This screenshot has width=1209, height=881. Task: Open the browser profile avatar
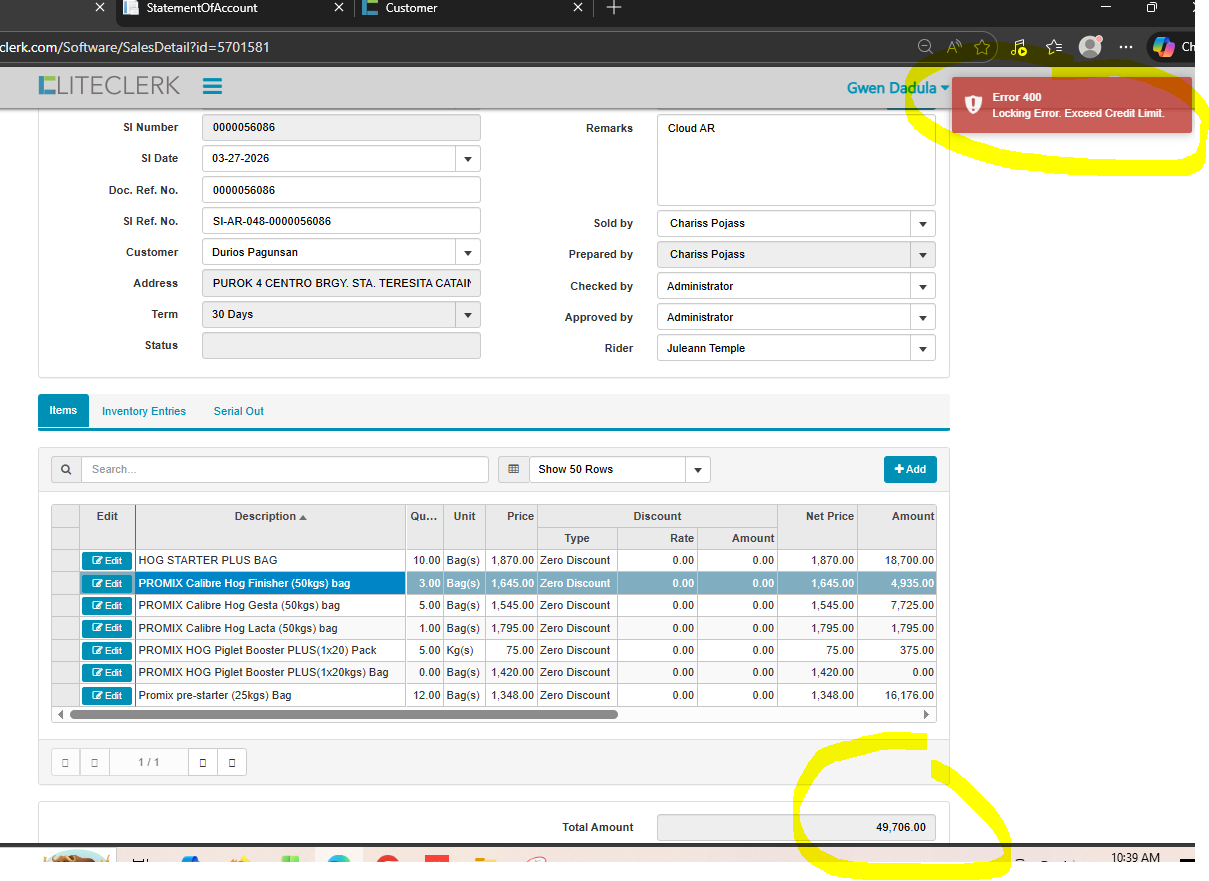click(x=1090, y=47)
